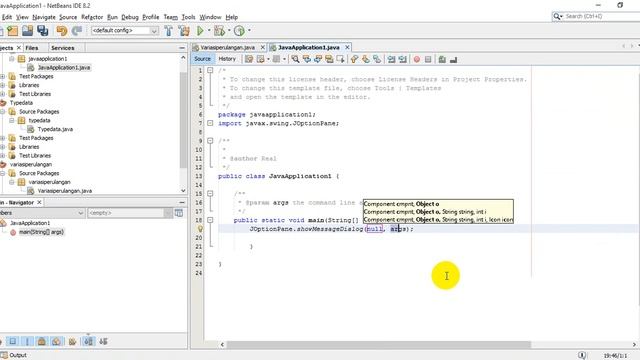Screen dimensions: 640x360
Task: Toggle Fully Qualified Names button in Navigator
Action: [x=72, y=341]
